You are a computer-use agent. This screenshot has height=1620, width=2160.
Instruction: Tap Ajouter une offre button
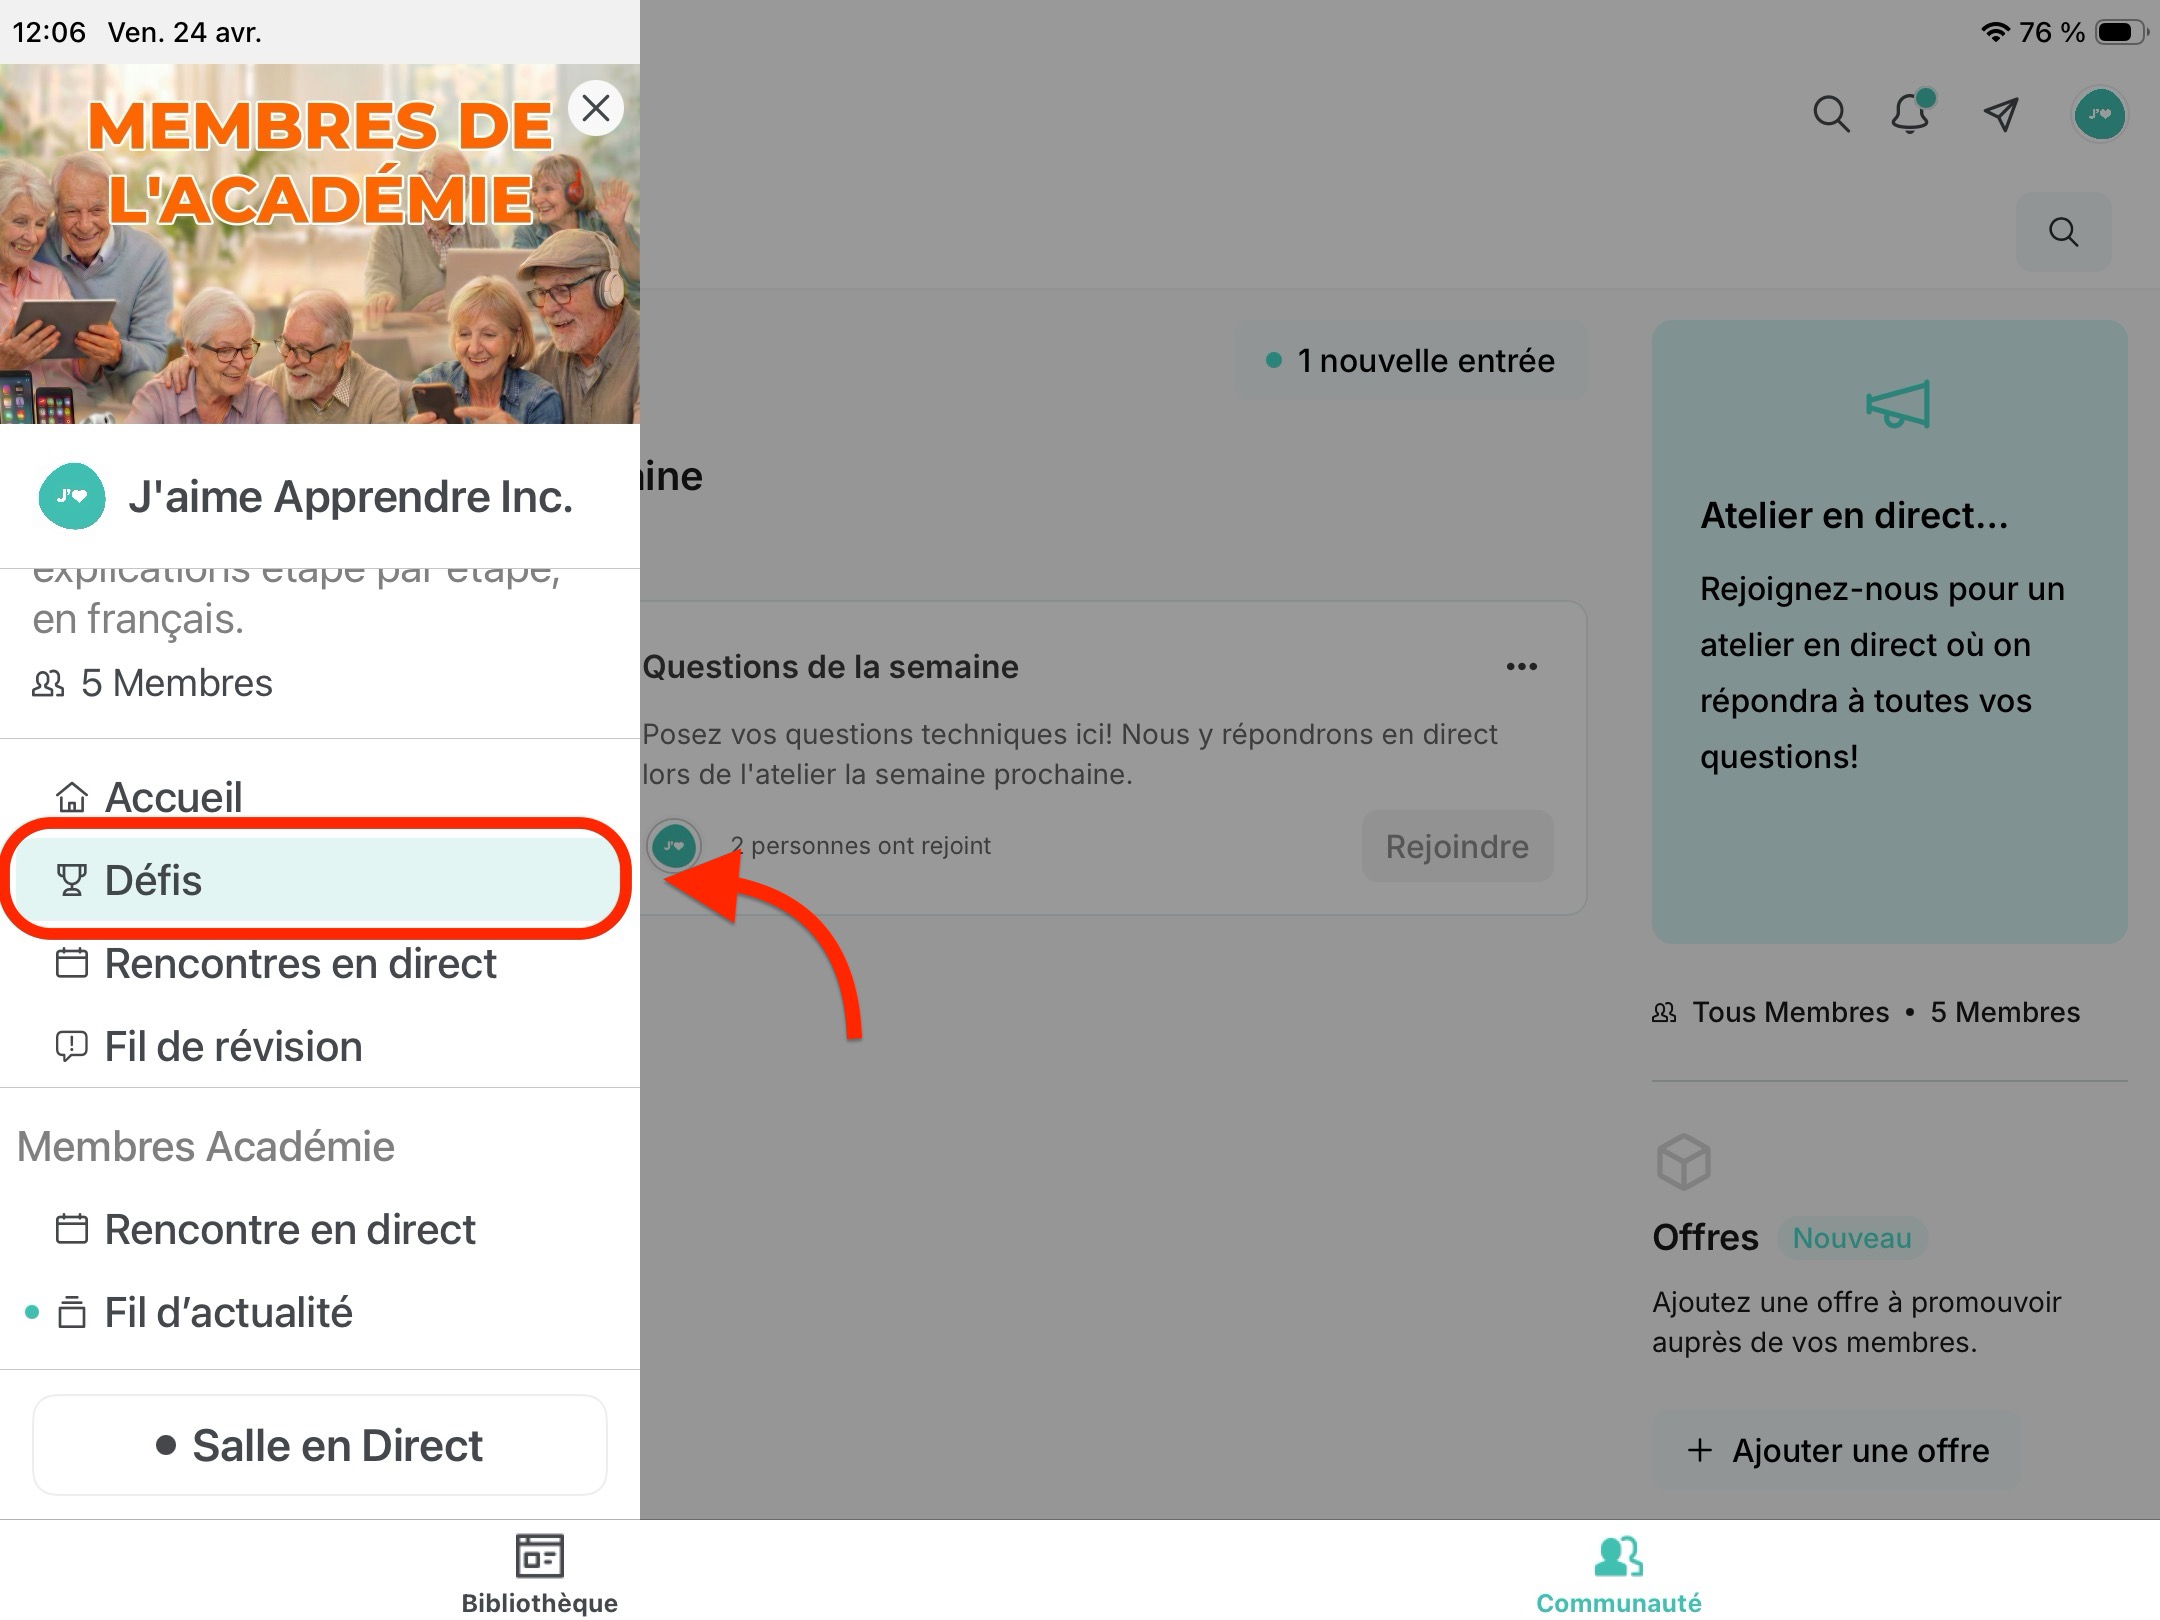(x=1838, y=1450)
